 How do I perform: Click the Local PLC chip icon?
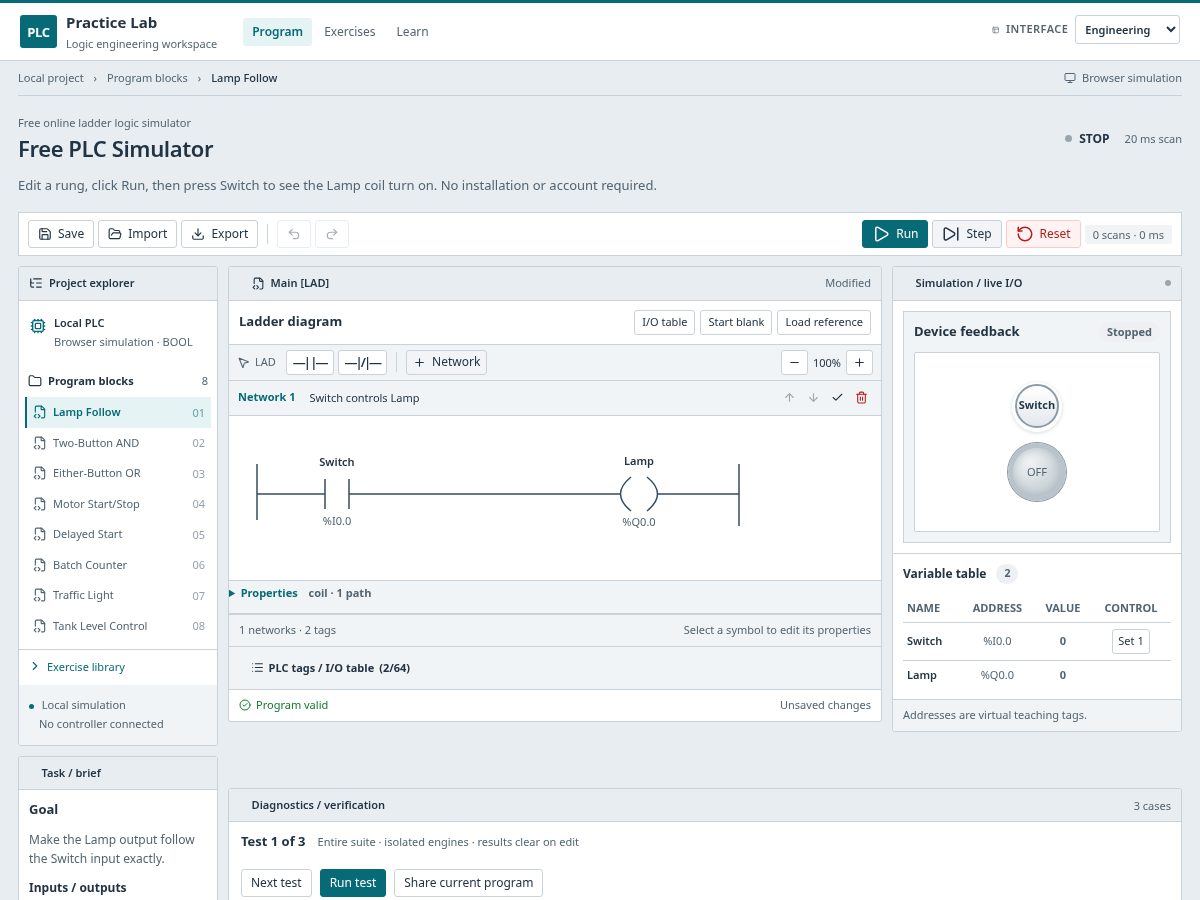[38, 326]
